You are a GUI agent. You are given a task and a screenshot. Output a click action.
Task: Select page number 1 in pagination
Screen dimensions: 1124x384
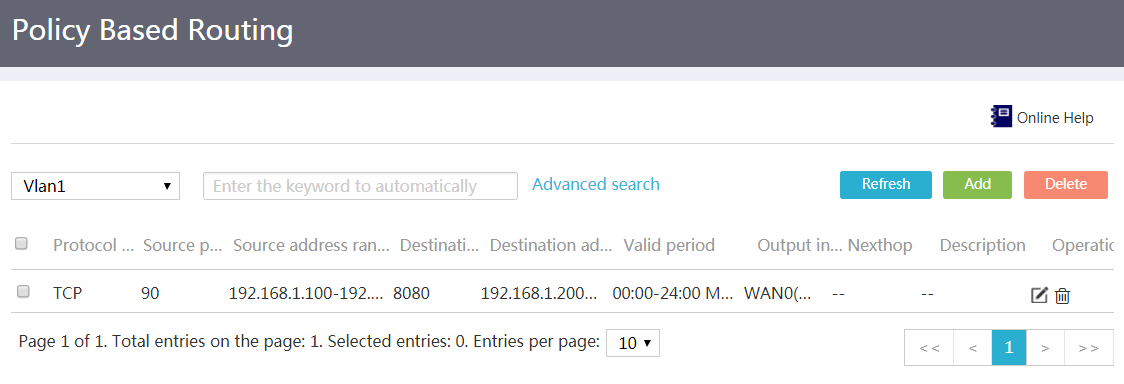coord(1009,347)
